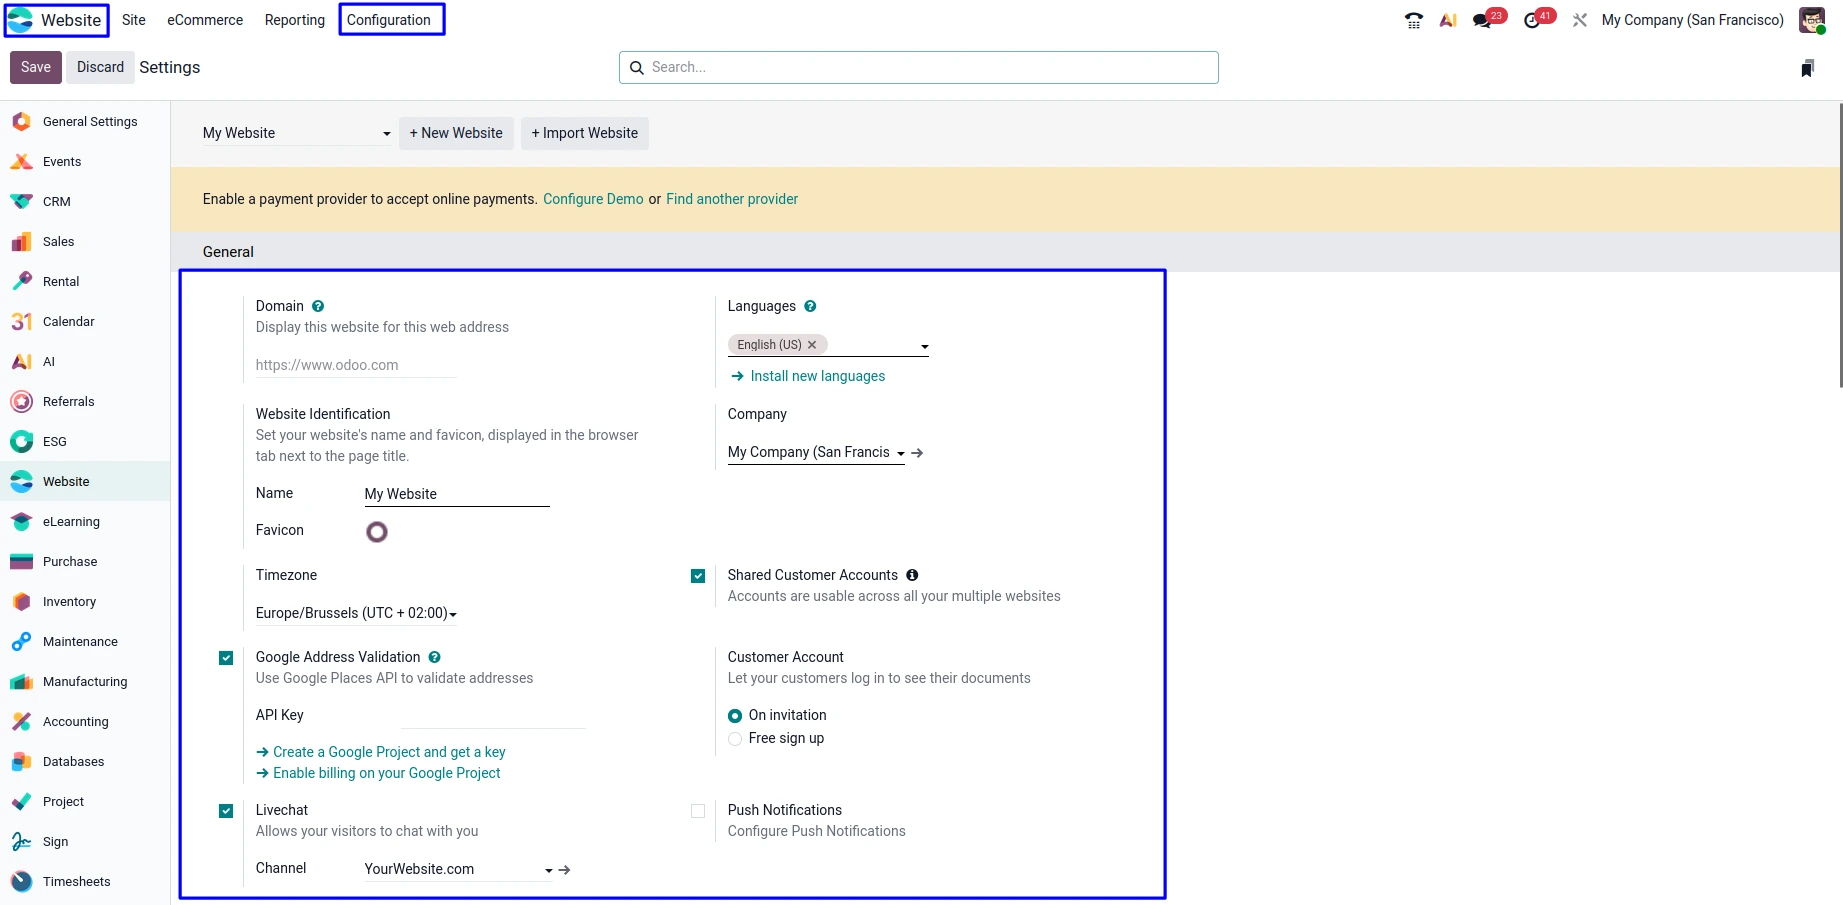This screenshot has width=1843, height=905.
Task: Expand the Livechat Channel dropdown
Action: tap(459, 870)
